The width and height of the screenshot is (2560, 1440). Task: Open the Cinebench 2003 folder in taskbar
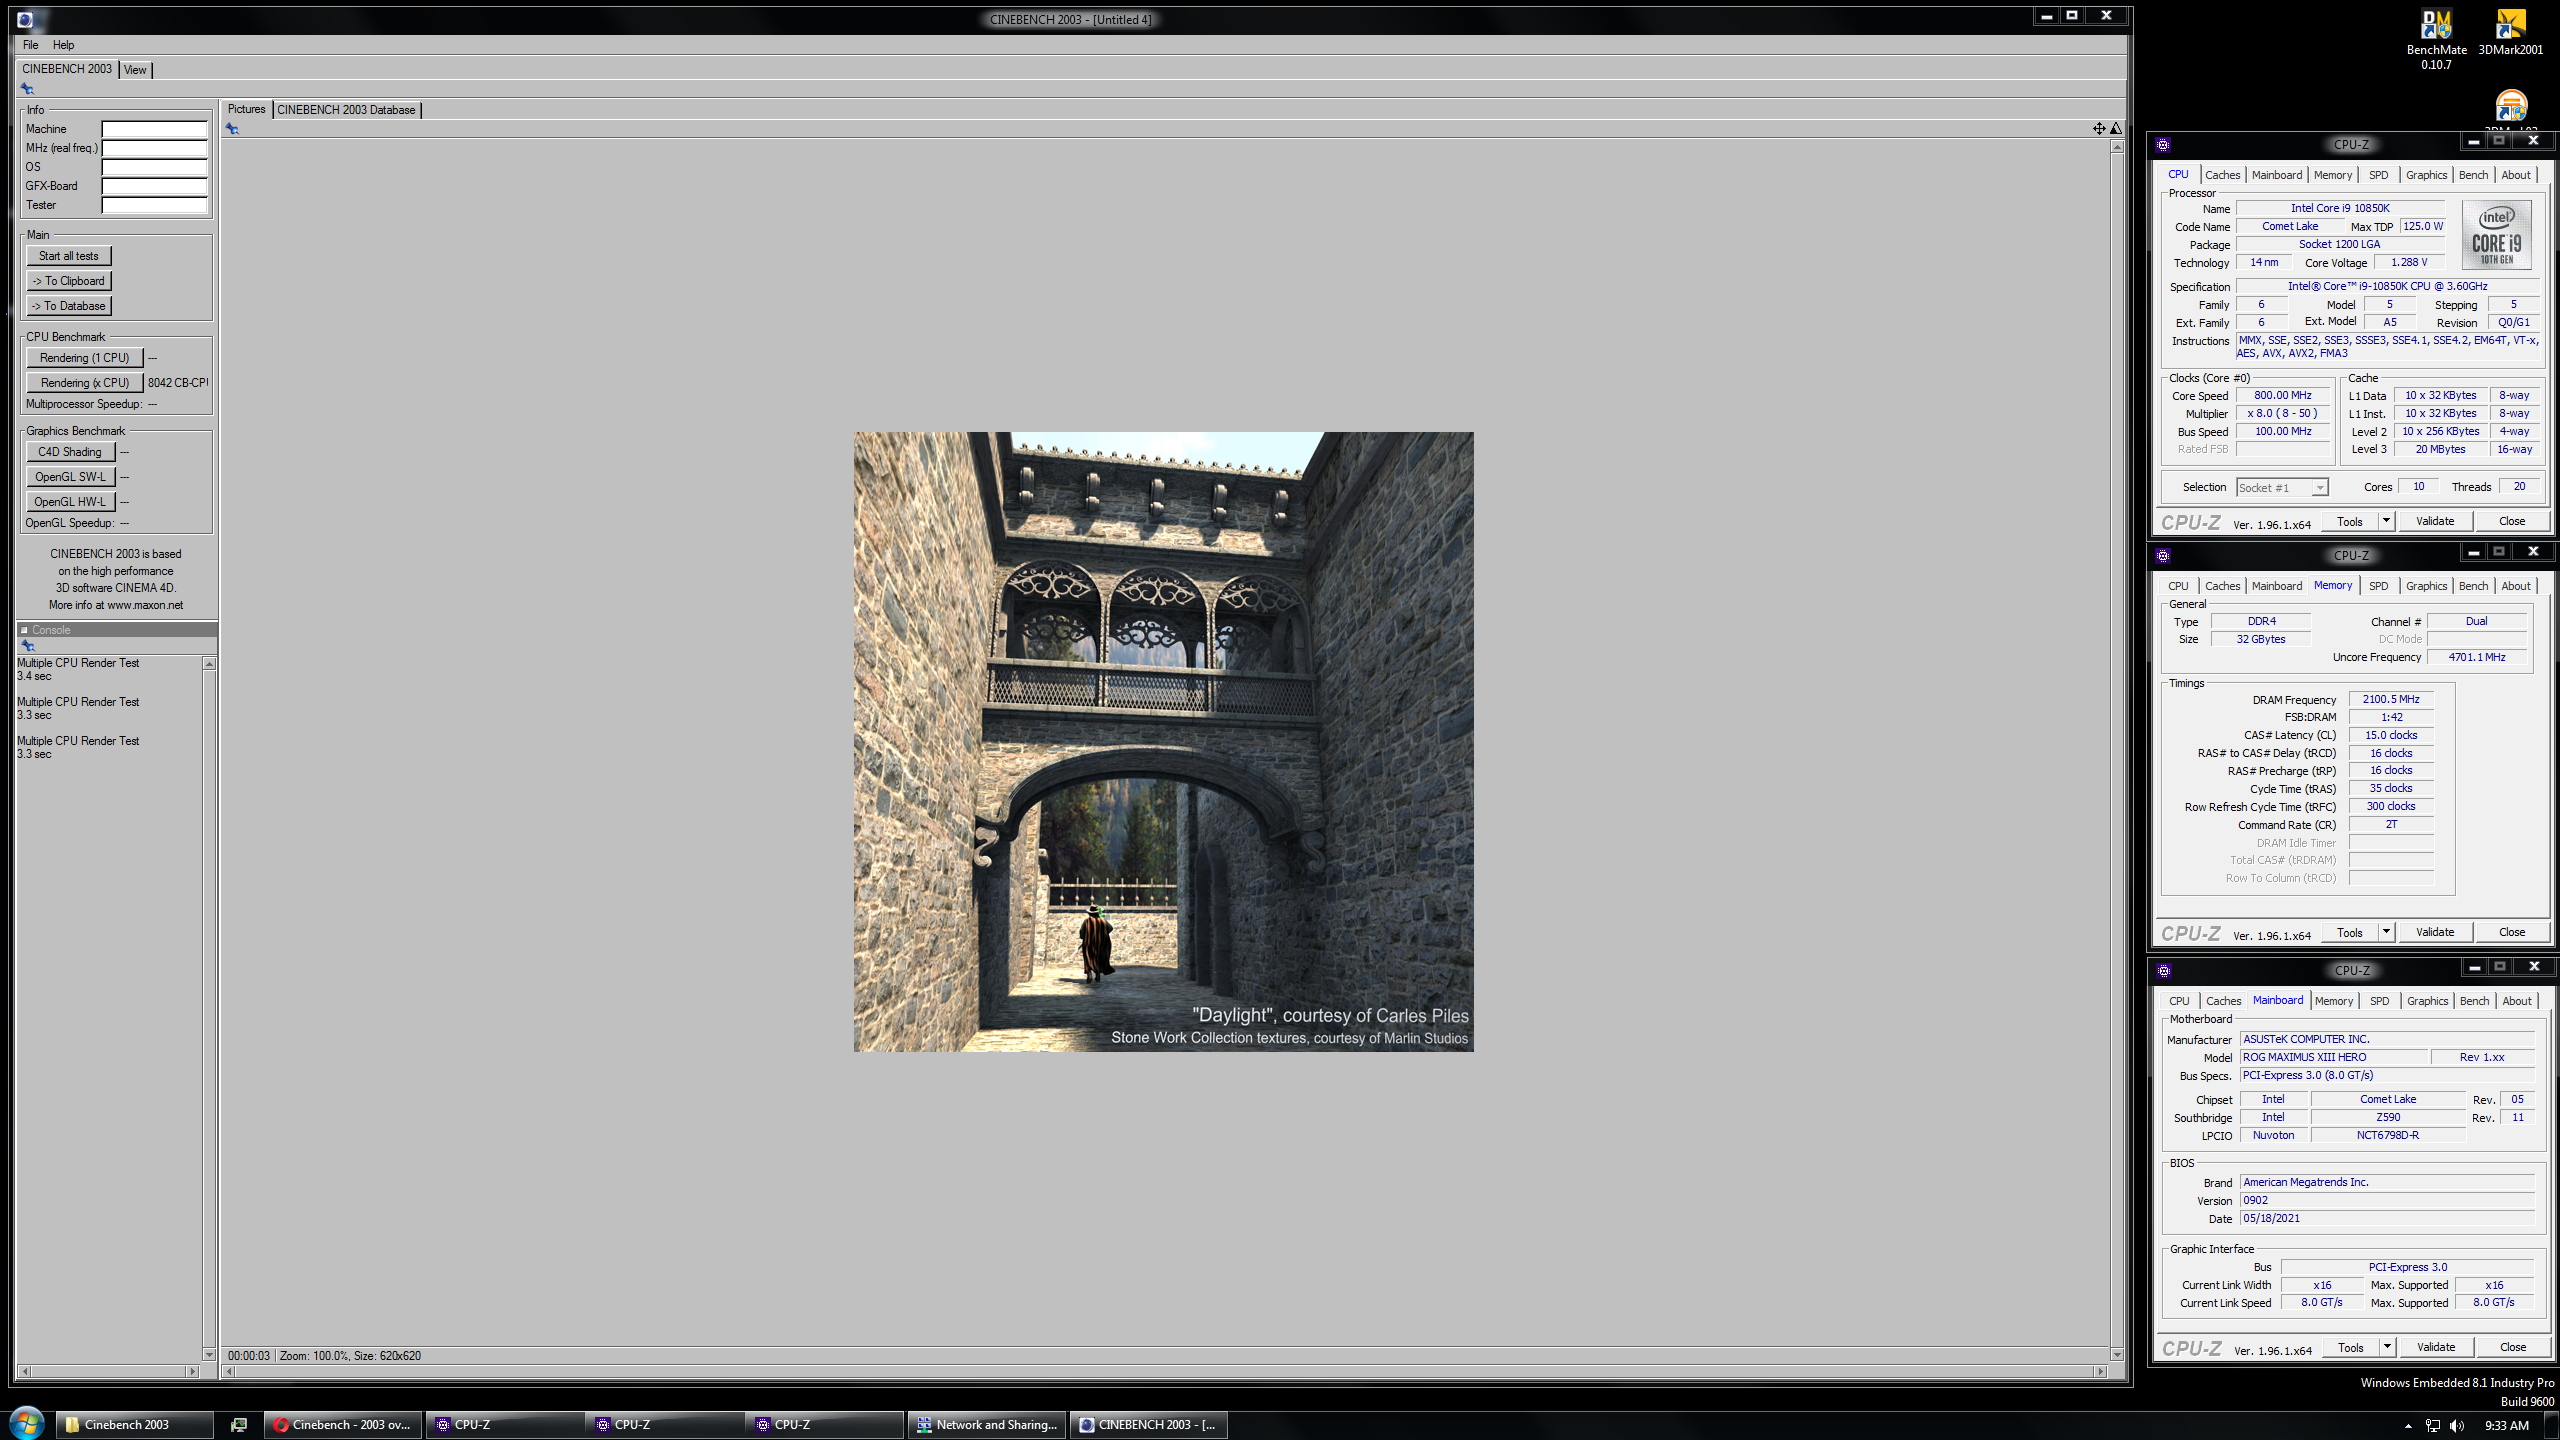(x=134, y=1425)
